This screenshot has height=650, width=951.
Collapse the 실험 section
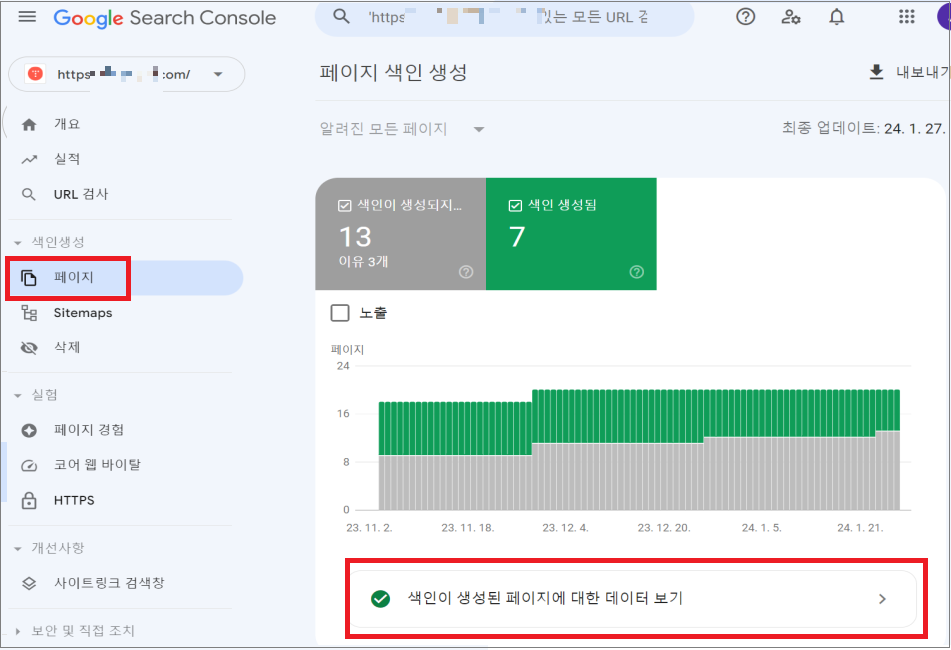18,395
